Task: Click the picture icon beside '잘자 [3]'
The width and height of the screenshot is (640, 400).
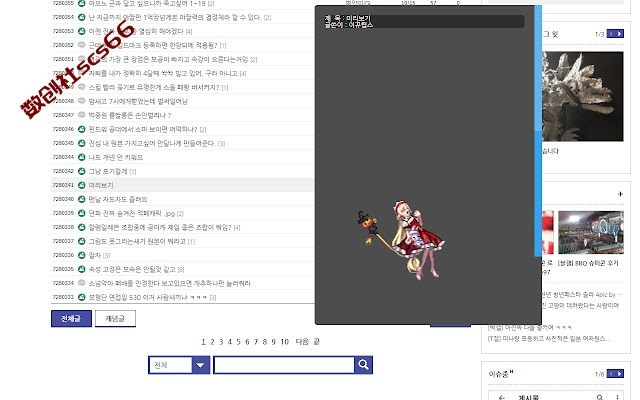Action: [82, 255]
